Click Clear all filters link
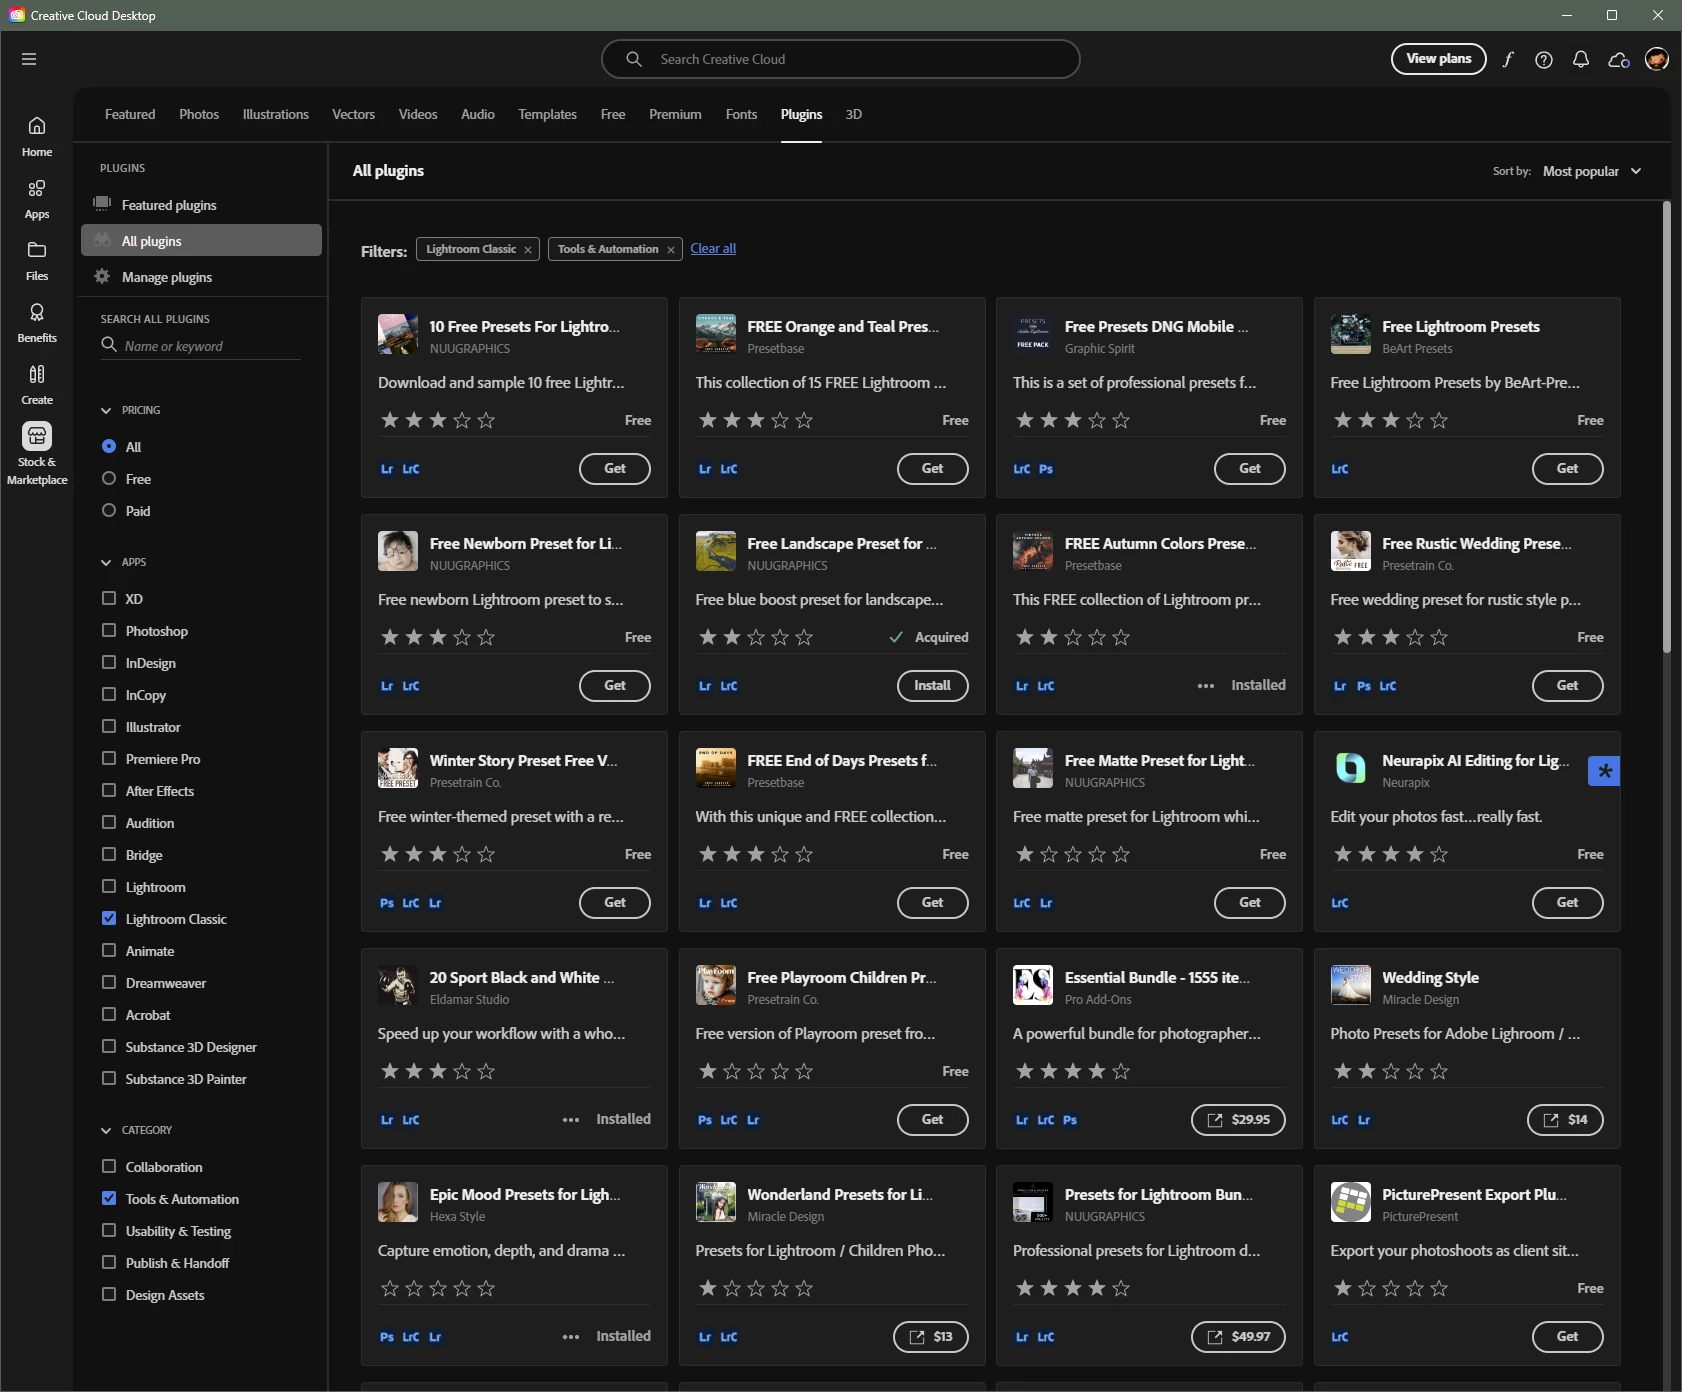Viewport: 1682px width, 1392px height. click(713, 249)
